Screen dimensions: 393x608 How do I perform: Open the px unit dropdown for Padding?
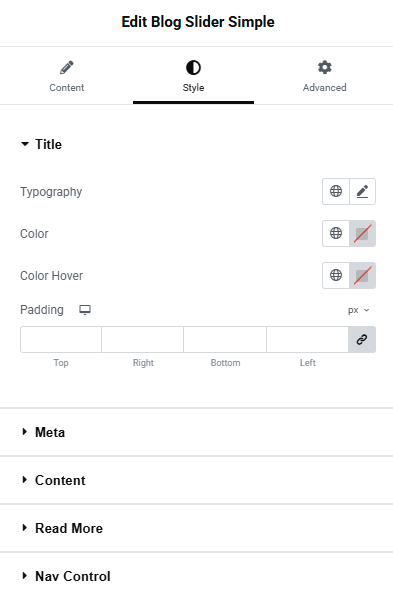pyautogui.click(x=359, y=310)
